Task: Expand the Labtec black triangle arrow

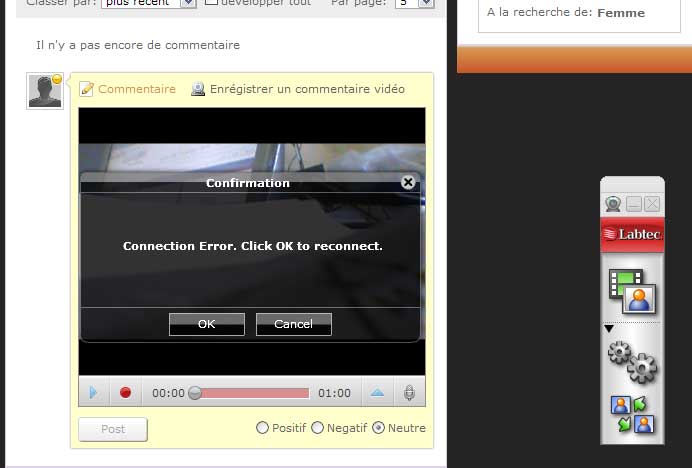Action: (x=609, y=329)
